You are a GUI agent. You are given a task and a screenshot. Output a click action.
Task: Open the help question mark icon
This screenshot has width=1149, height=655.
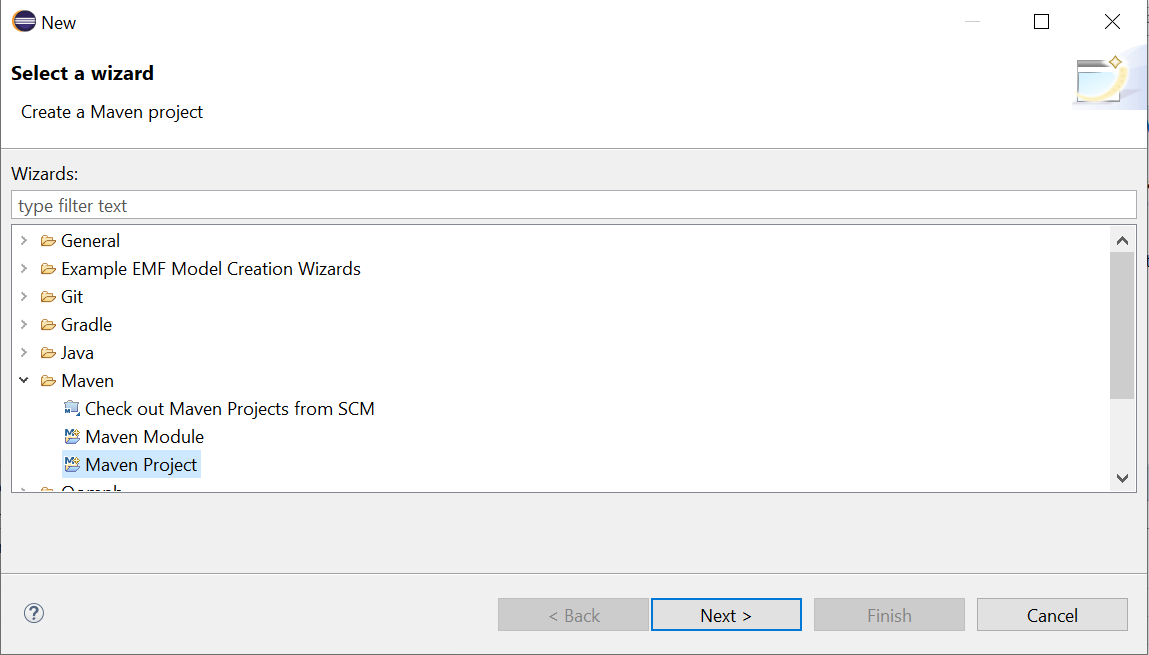pyautogui.click(x=34, y=613)
